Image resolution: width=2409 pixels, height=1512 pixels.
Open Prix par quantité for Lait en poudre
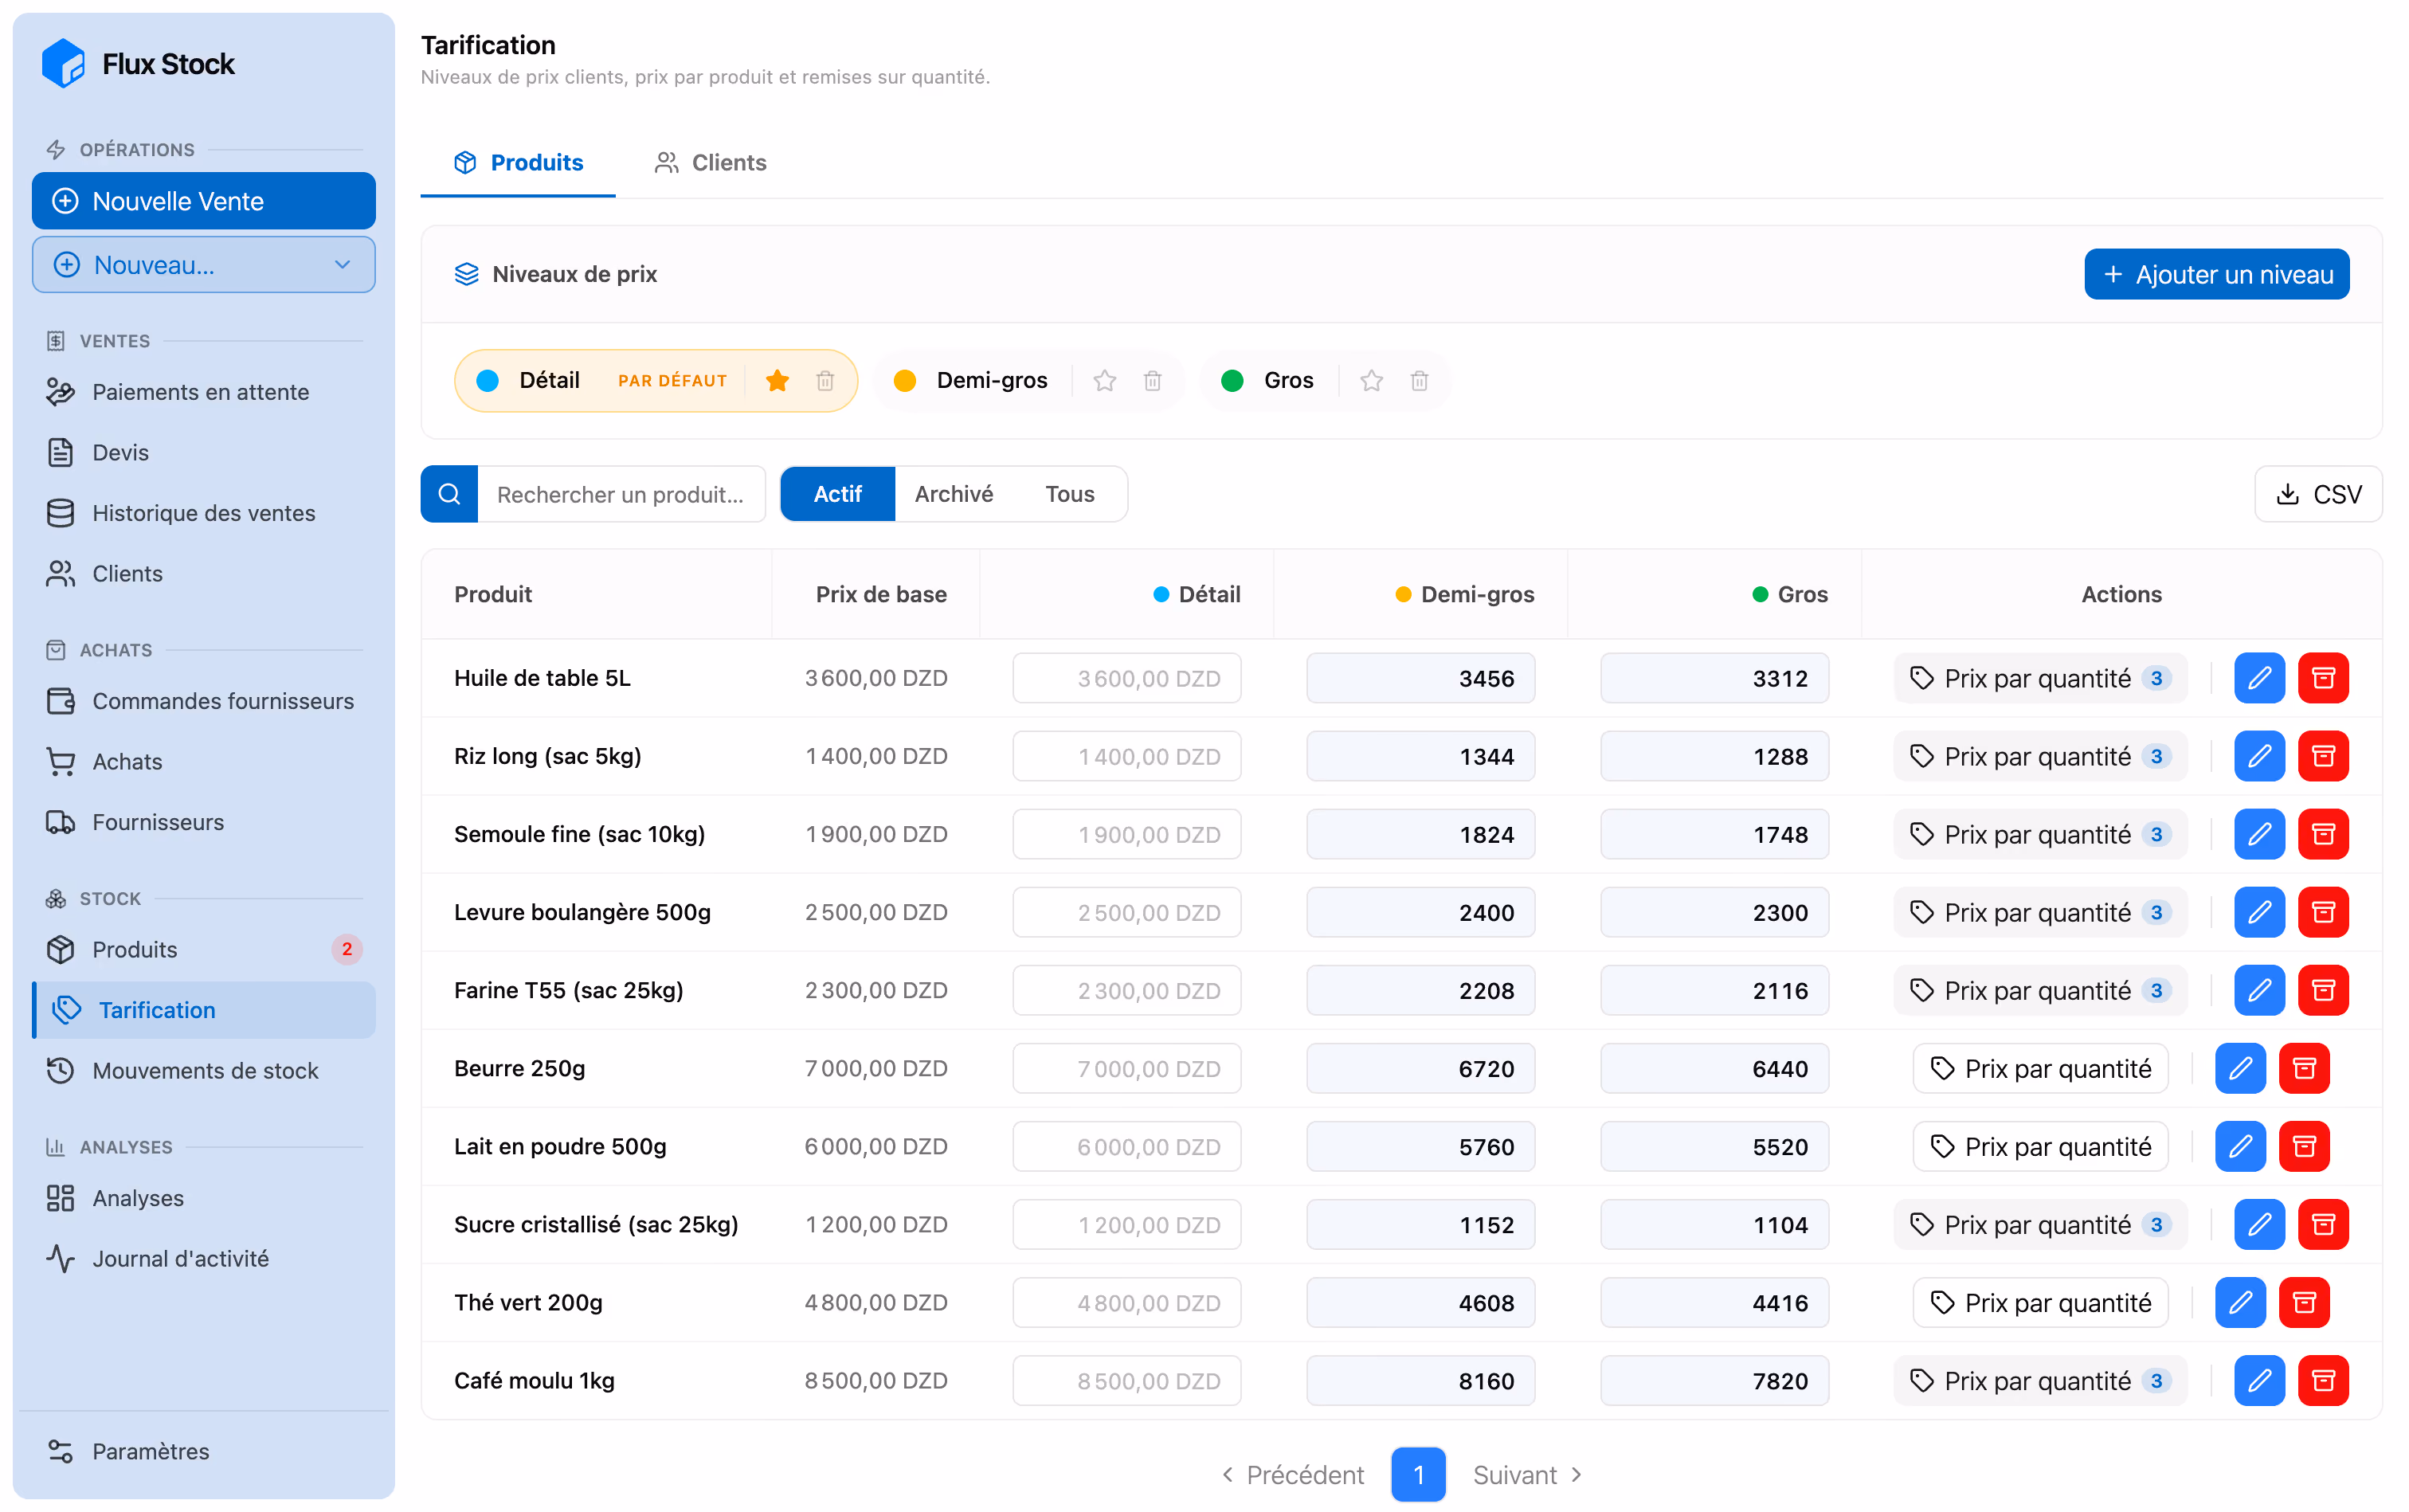point(2040,1146)
